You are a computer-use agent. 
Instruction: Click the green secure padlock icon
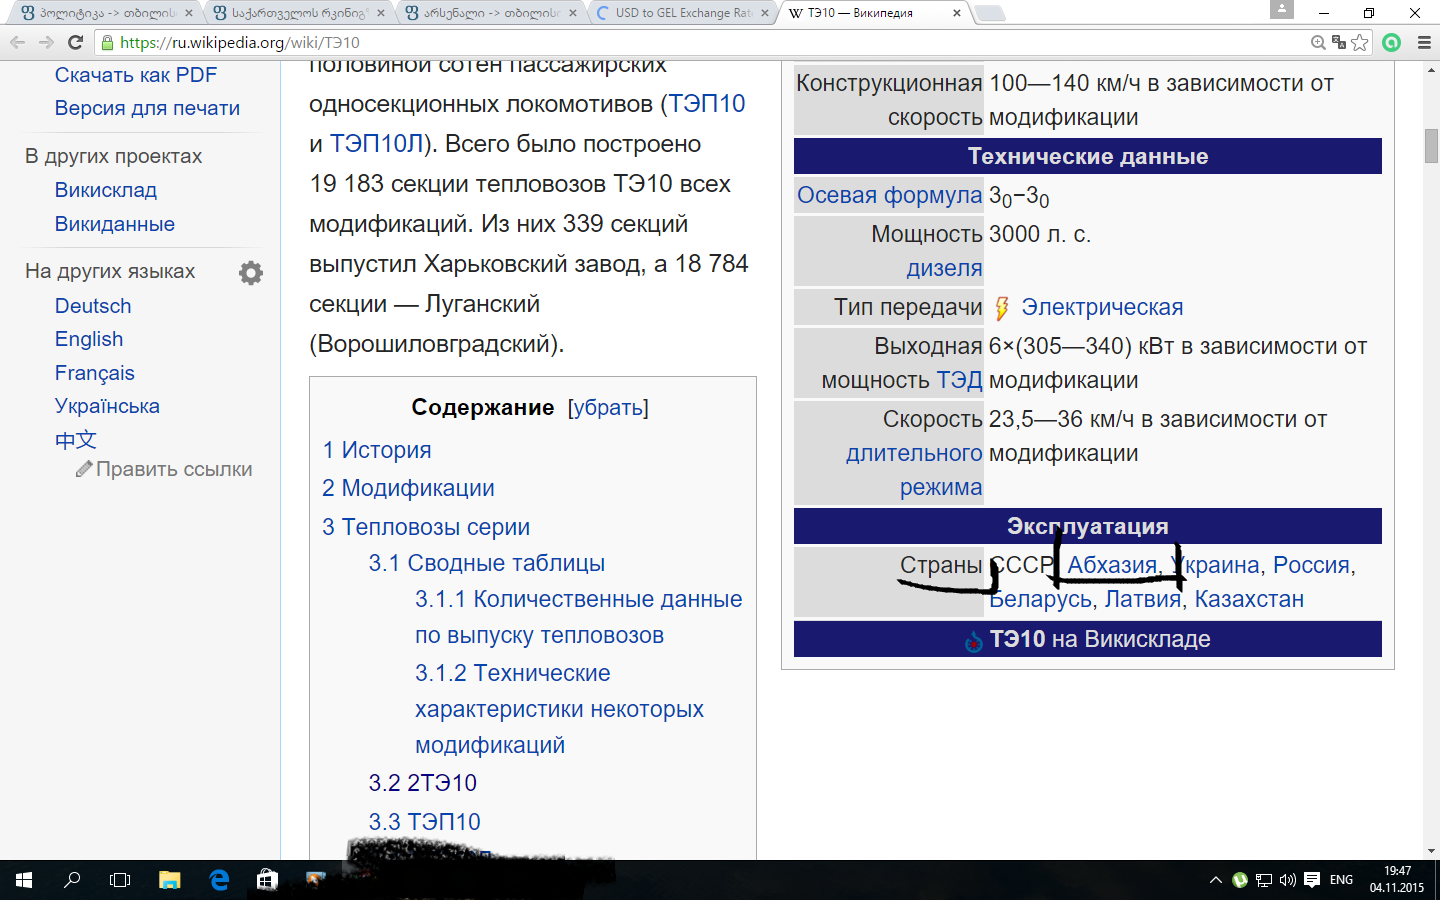107,42
